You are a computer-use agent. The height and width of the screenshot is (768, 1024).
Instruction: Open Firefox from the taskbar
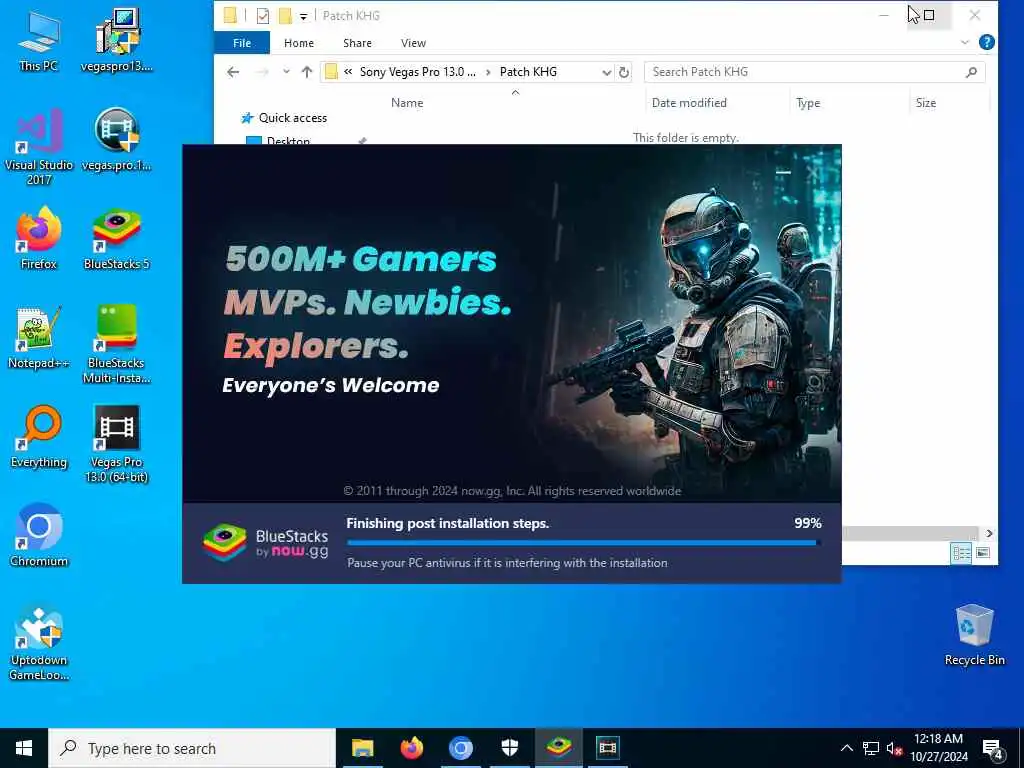[x=411, y=748]
